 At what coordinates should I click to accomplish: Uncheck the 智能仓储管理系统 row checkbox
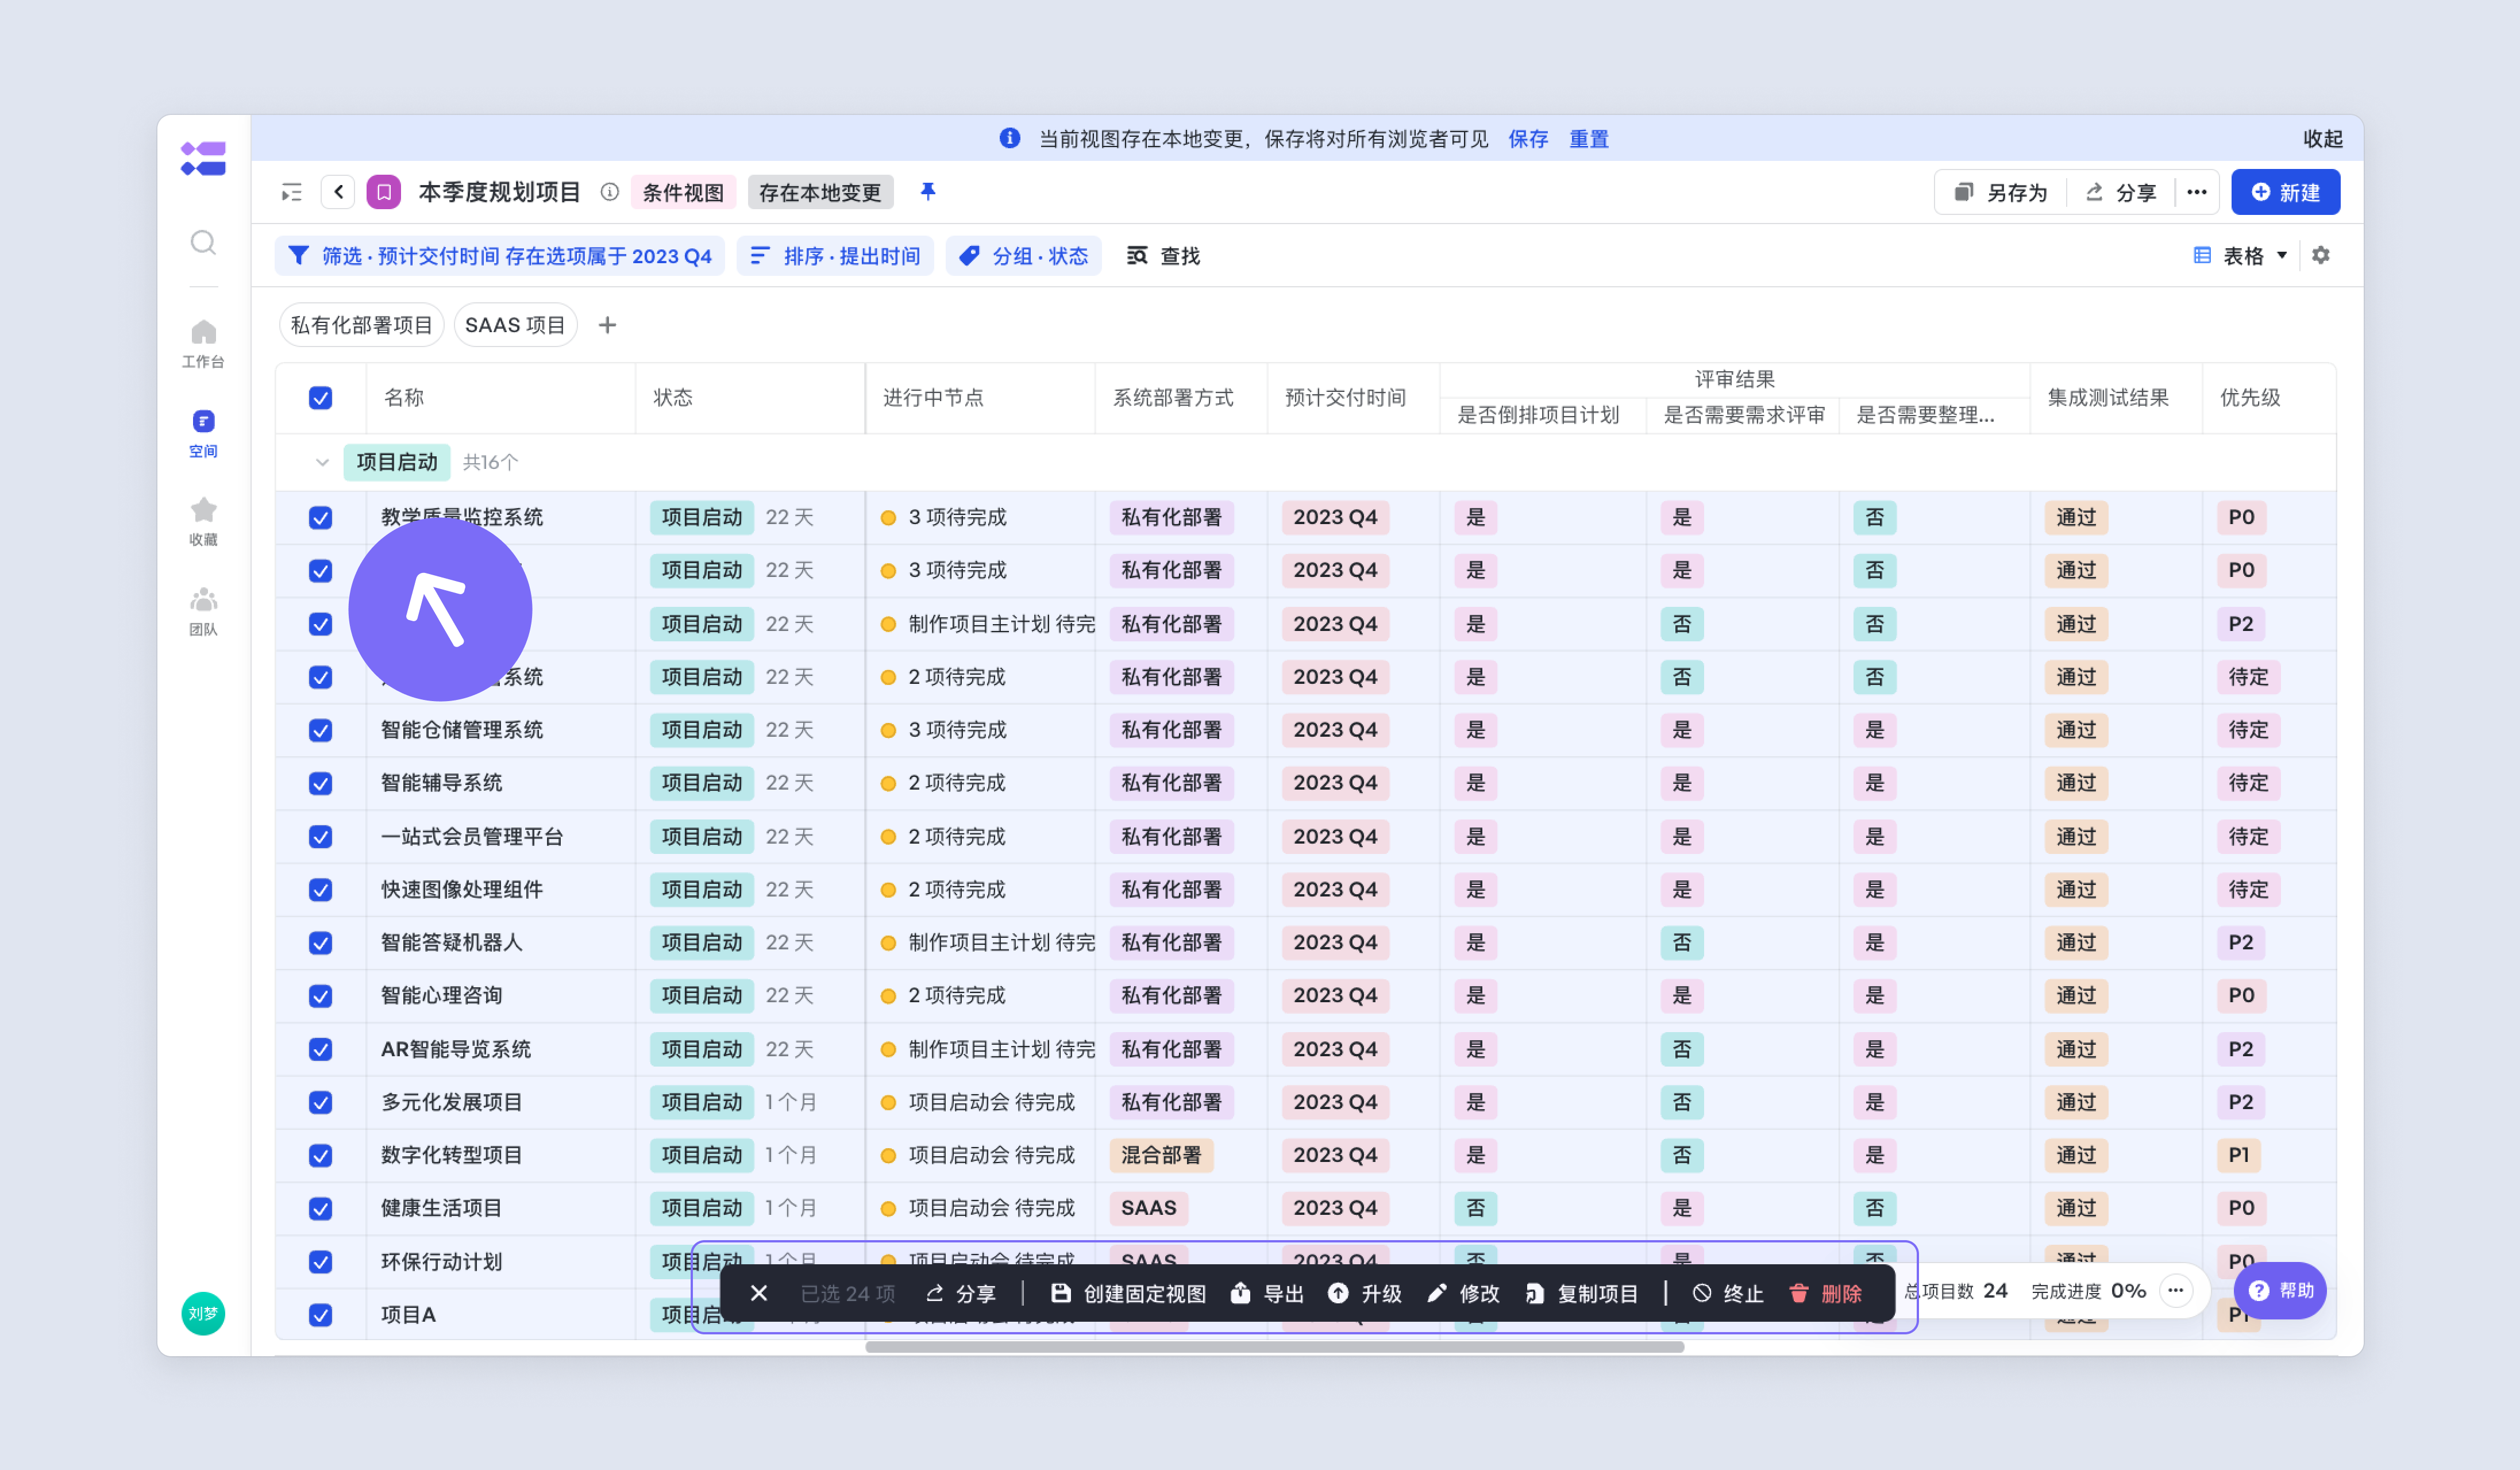click(320, 730)
